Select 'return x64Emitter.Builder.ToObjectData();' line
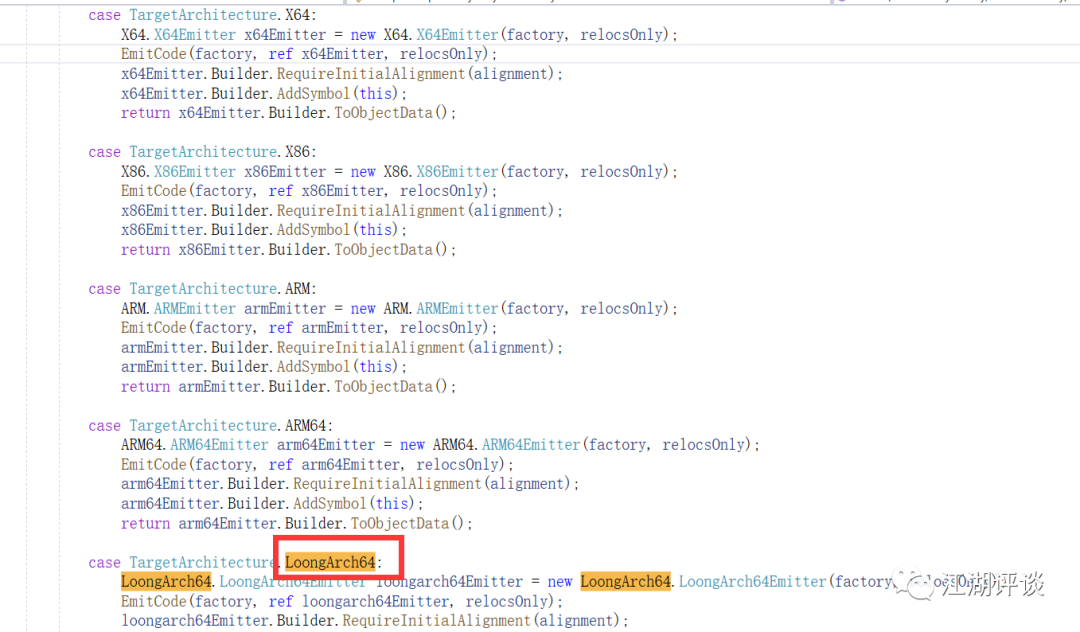 pos(289,113)
